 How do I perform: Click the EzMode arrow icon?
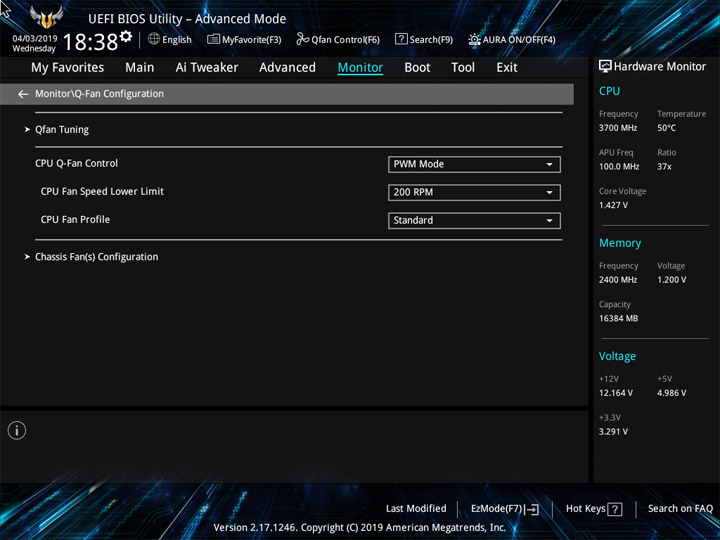[x=532, y=509]
